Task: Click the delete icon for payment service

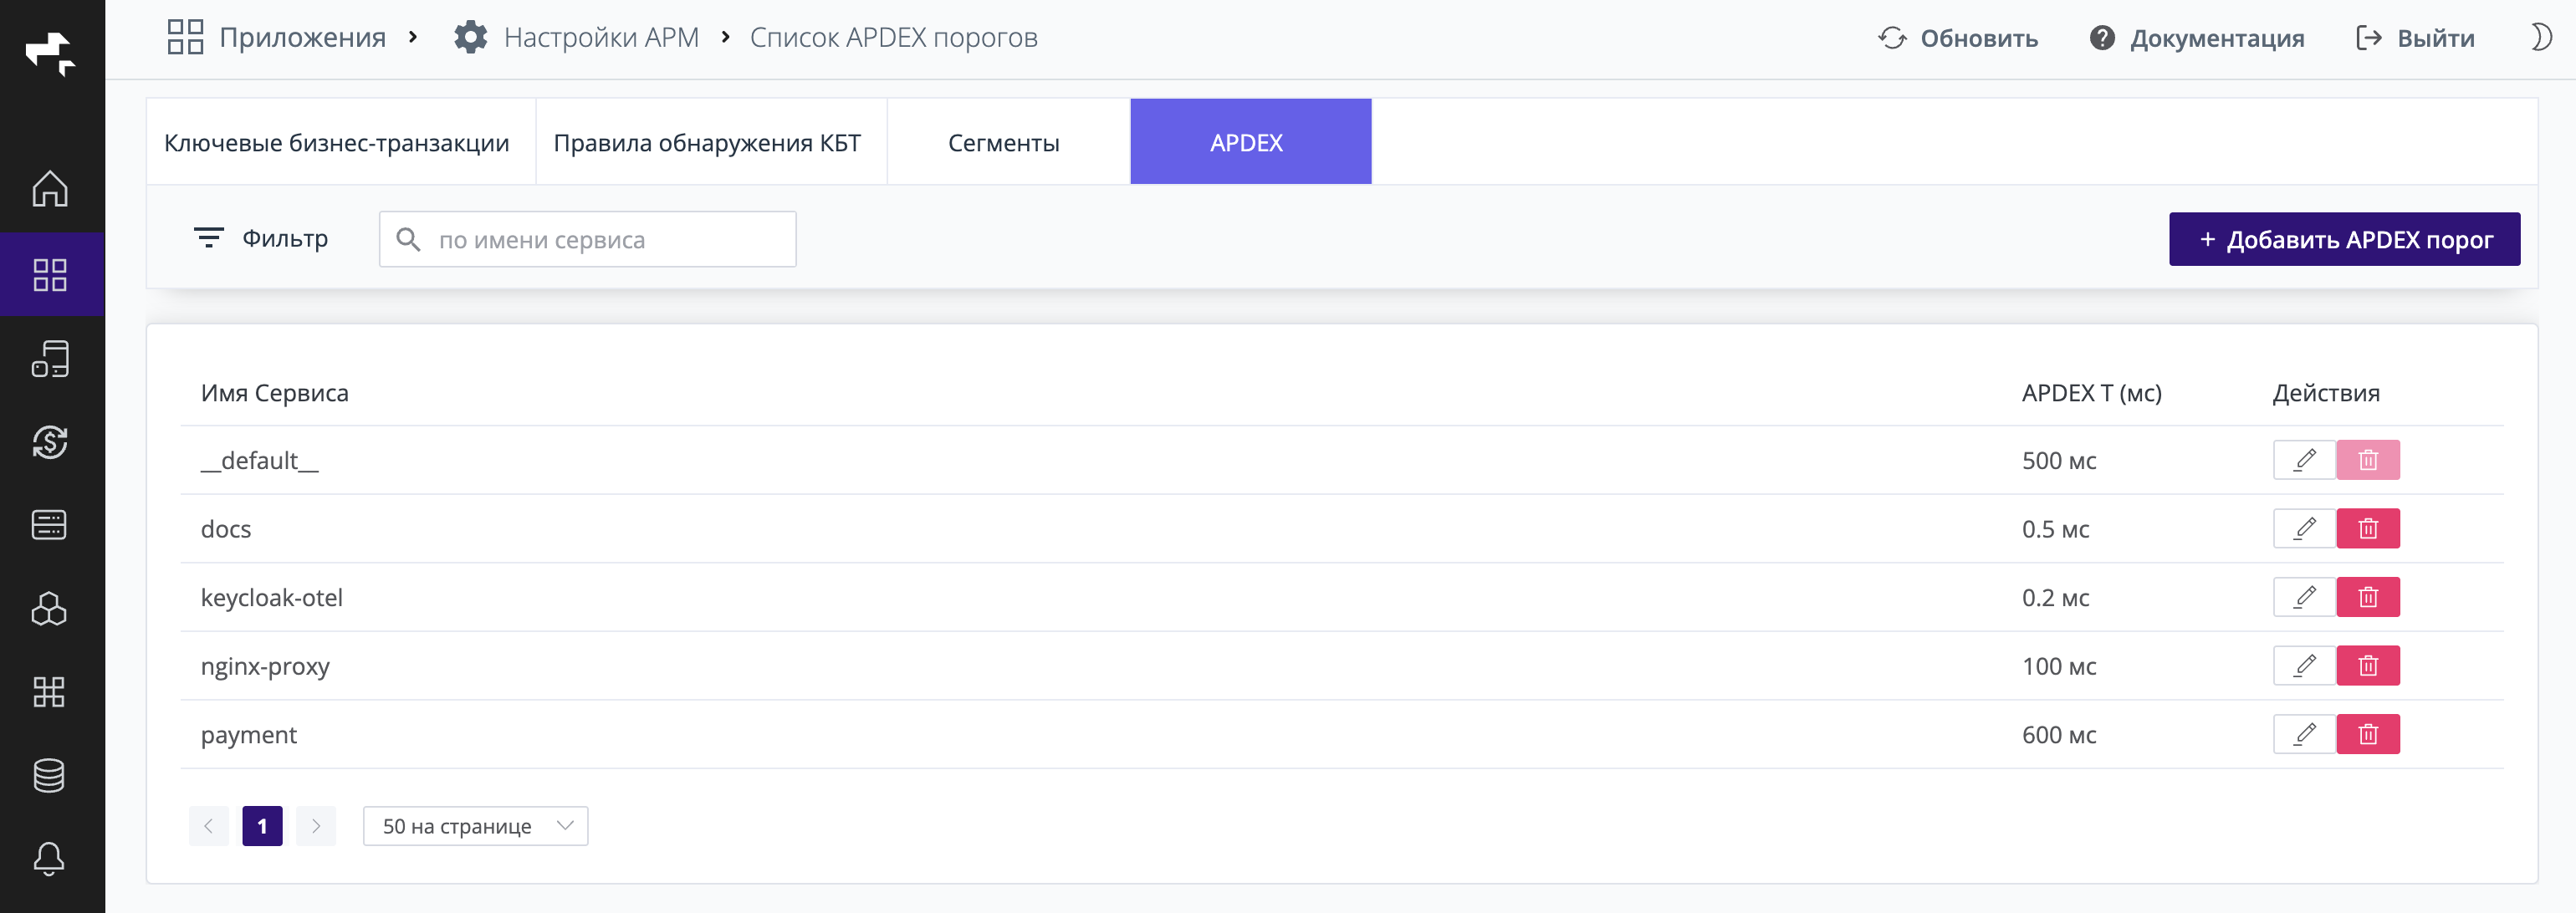Action: pyautogui.click(x=2369, y=733)
